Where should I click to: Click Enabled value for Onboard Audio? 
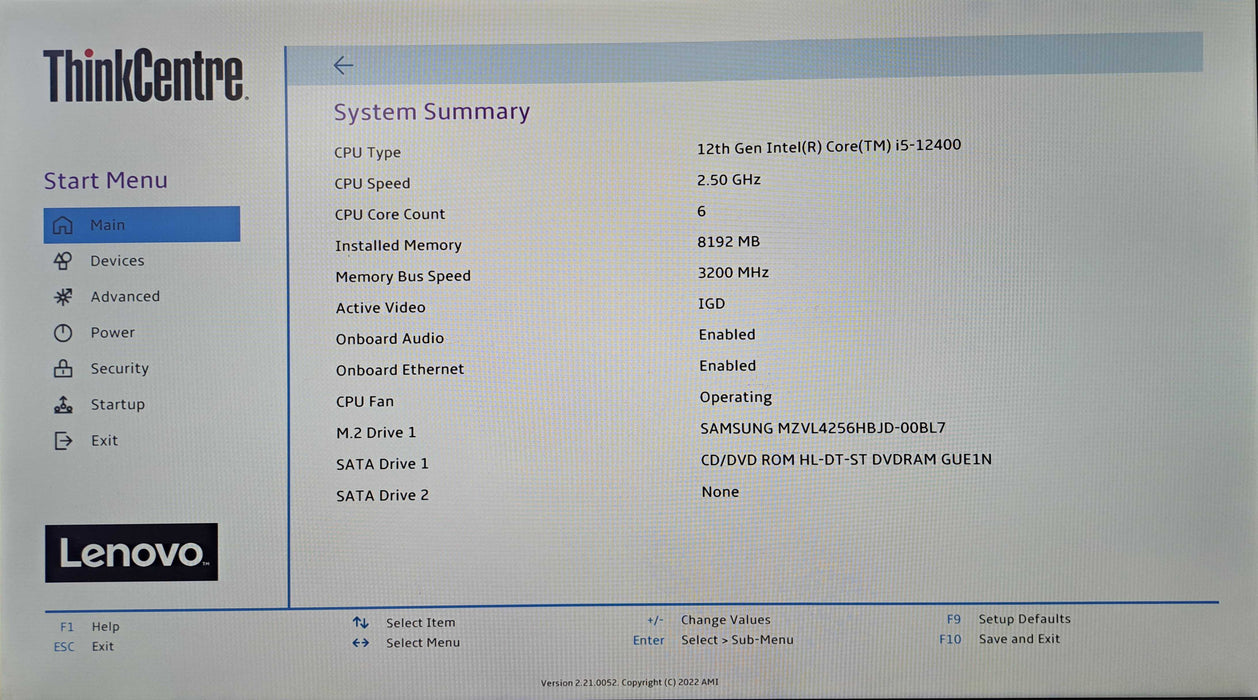pyautogui.click(x=727, y=335)
